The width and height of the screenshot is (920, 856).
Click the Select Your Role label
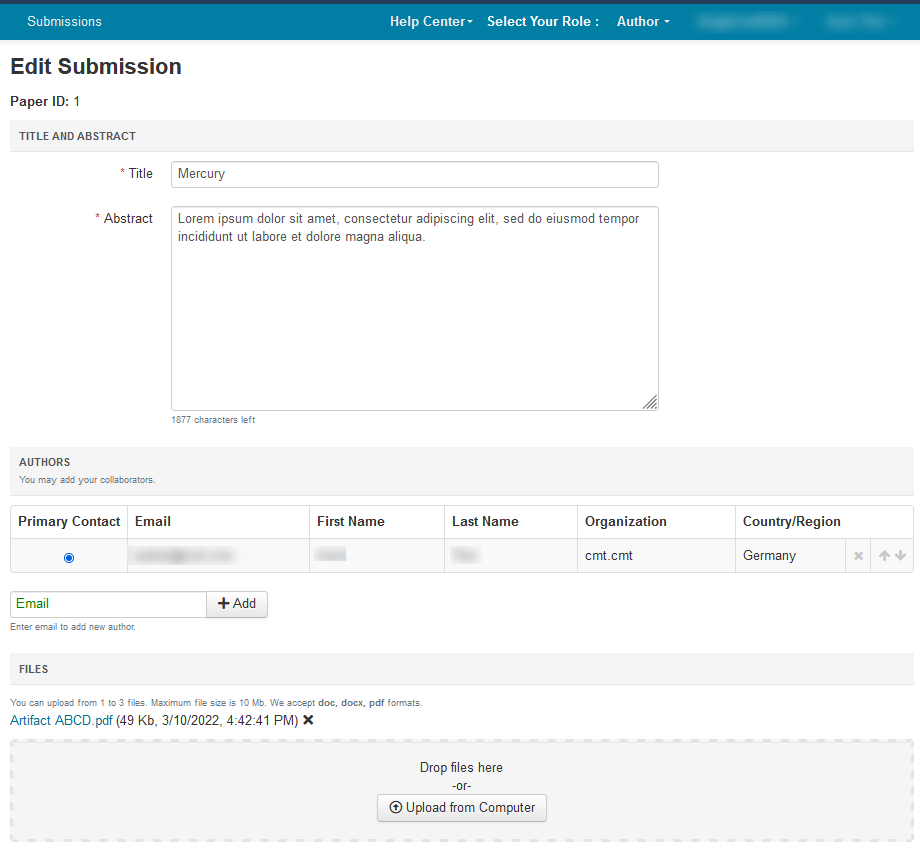tap(542, 21)
